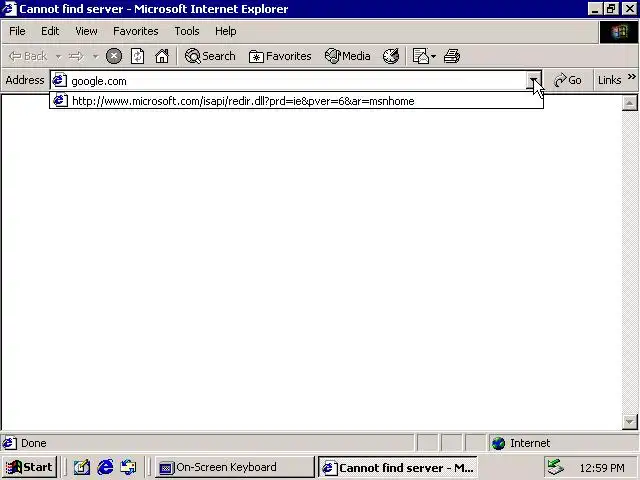Click the IE icon in title bar
The image size is (640, 480).
9,9
